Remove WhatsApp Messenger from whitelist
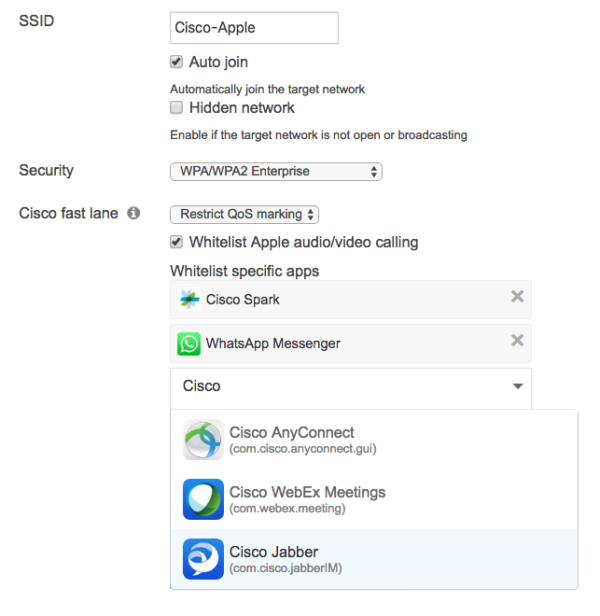 tap(517, 341)
